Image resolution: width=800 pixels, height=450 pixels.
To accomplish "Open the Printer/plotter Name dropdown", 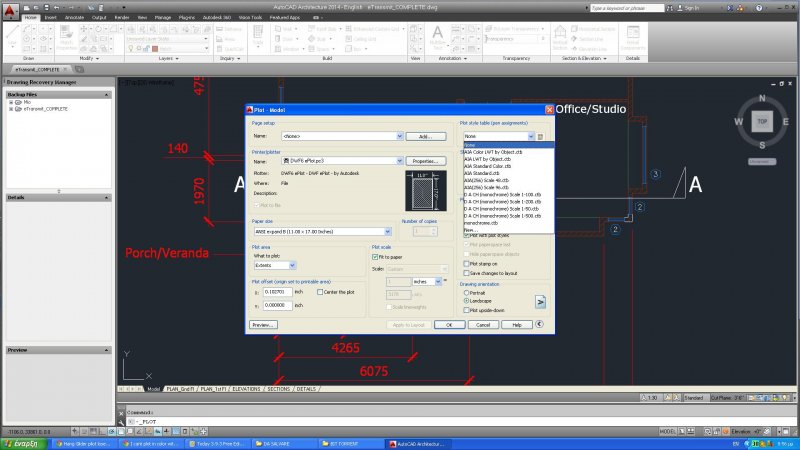I will click(399, 161).
